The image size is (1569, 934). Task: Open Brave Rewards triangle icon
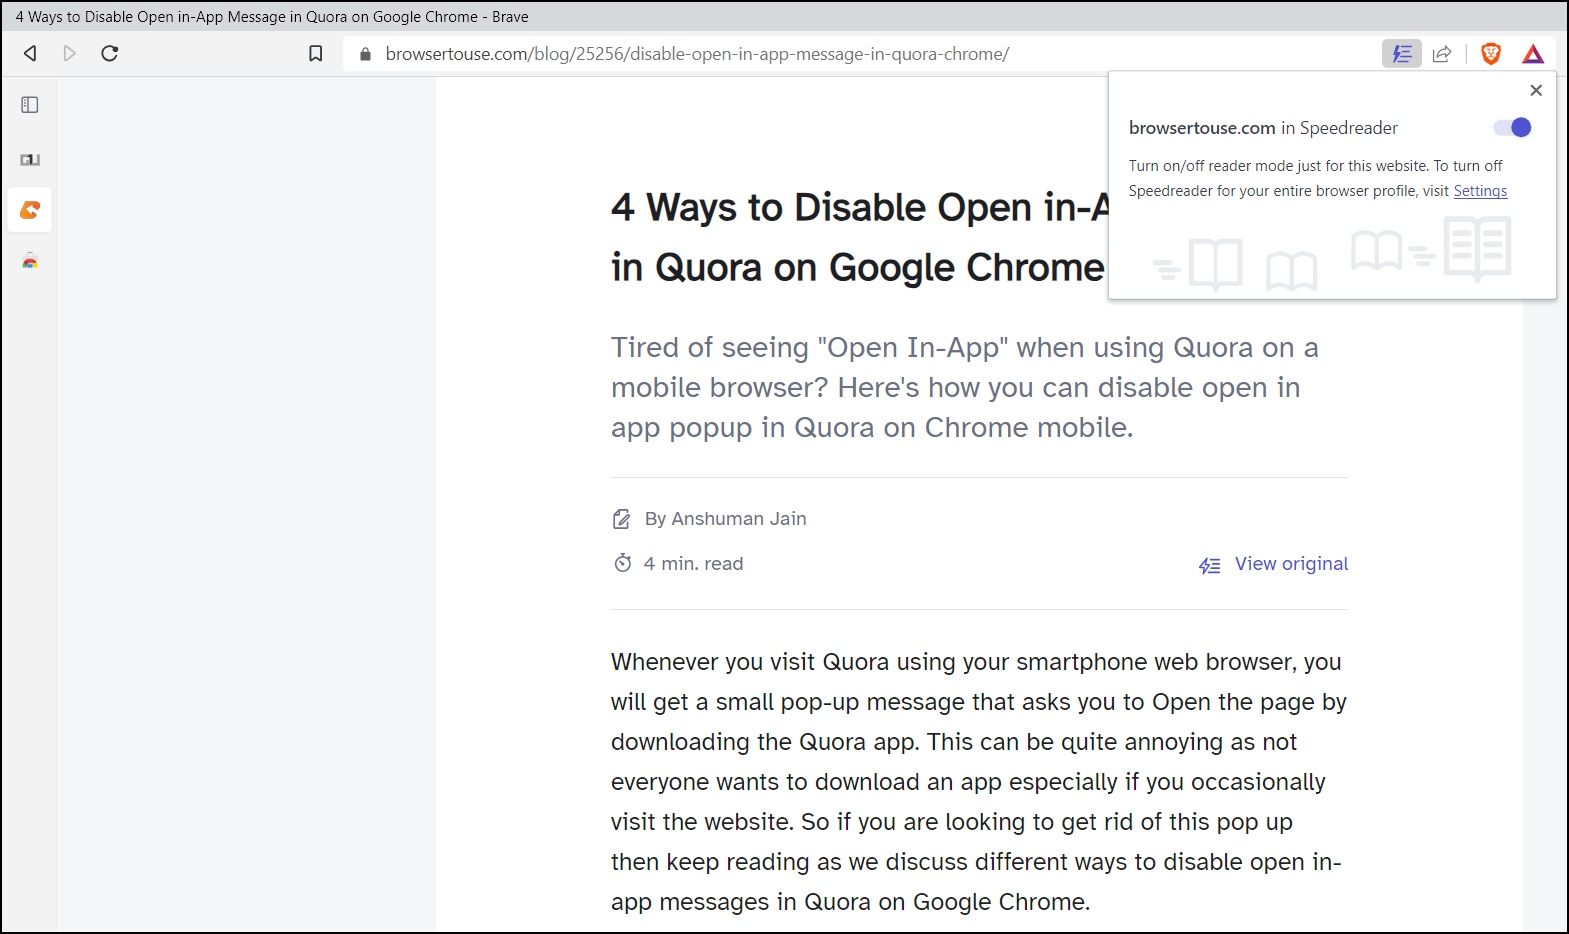pos(1533,54)
